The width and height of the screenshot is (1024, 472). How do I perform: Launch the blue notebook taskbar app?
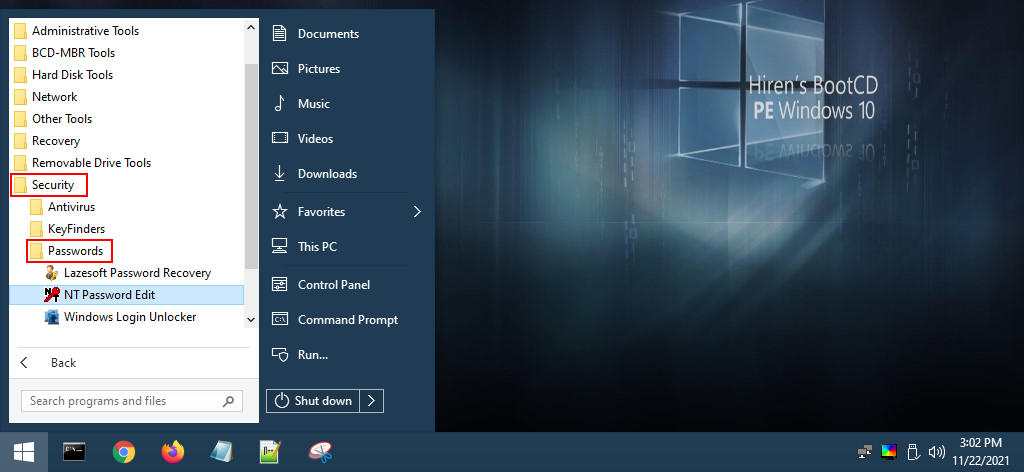(222, 452)
